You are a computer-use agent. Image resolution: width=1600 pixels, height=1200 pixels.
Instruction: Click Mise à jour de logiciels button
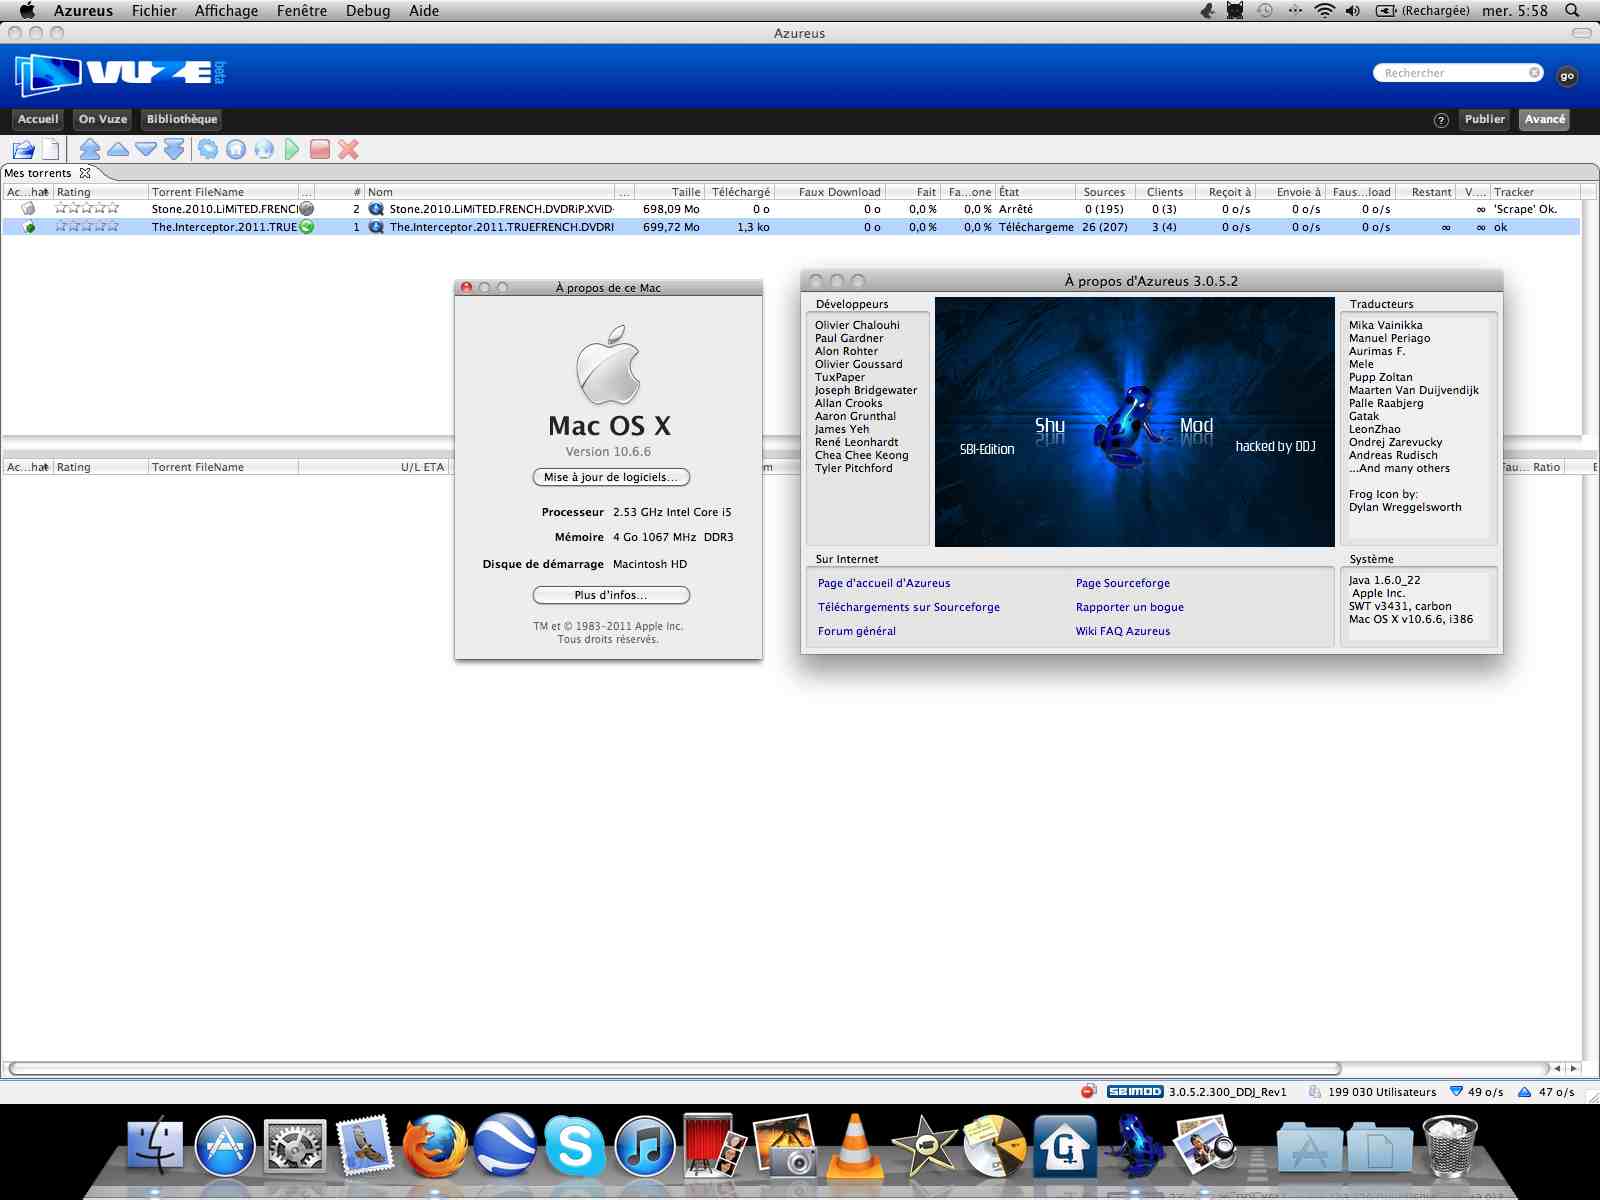[x=611, y=477]
